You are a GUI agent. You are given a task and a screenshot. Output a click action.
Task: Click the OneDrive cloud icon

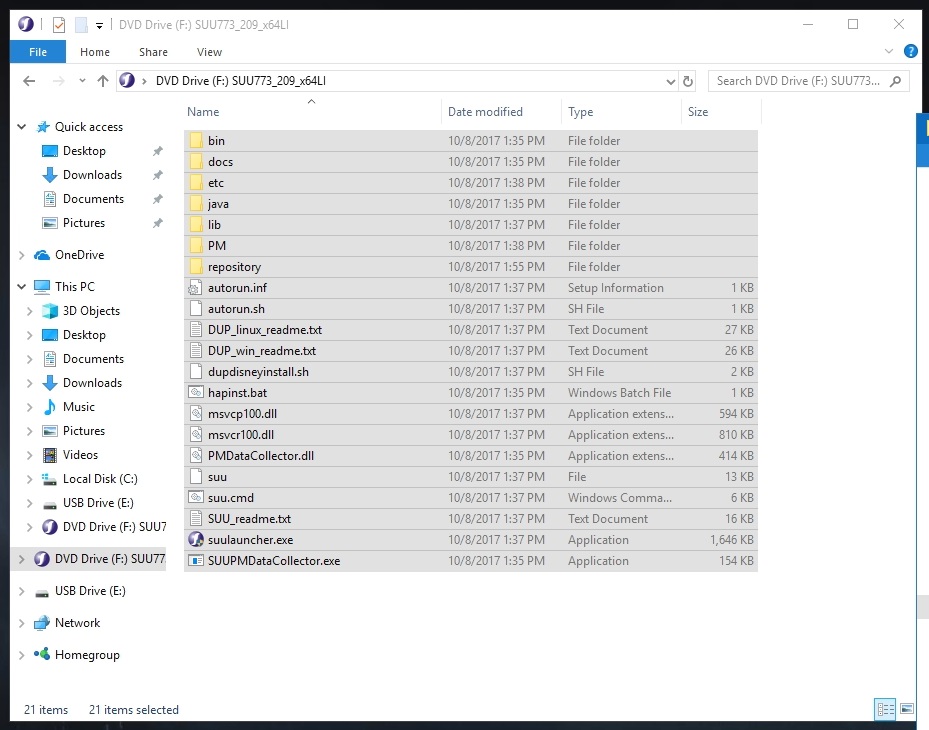pos(41,255)
